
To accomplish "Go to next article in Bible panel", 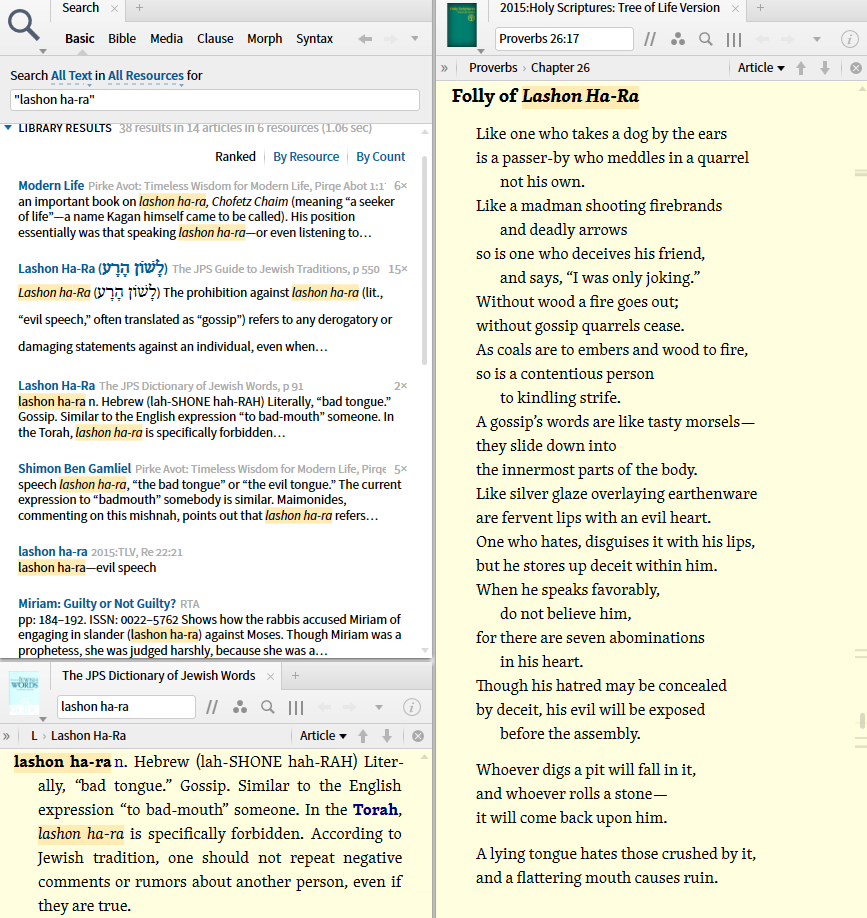I will pos(825,68).
